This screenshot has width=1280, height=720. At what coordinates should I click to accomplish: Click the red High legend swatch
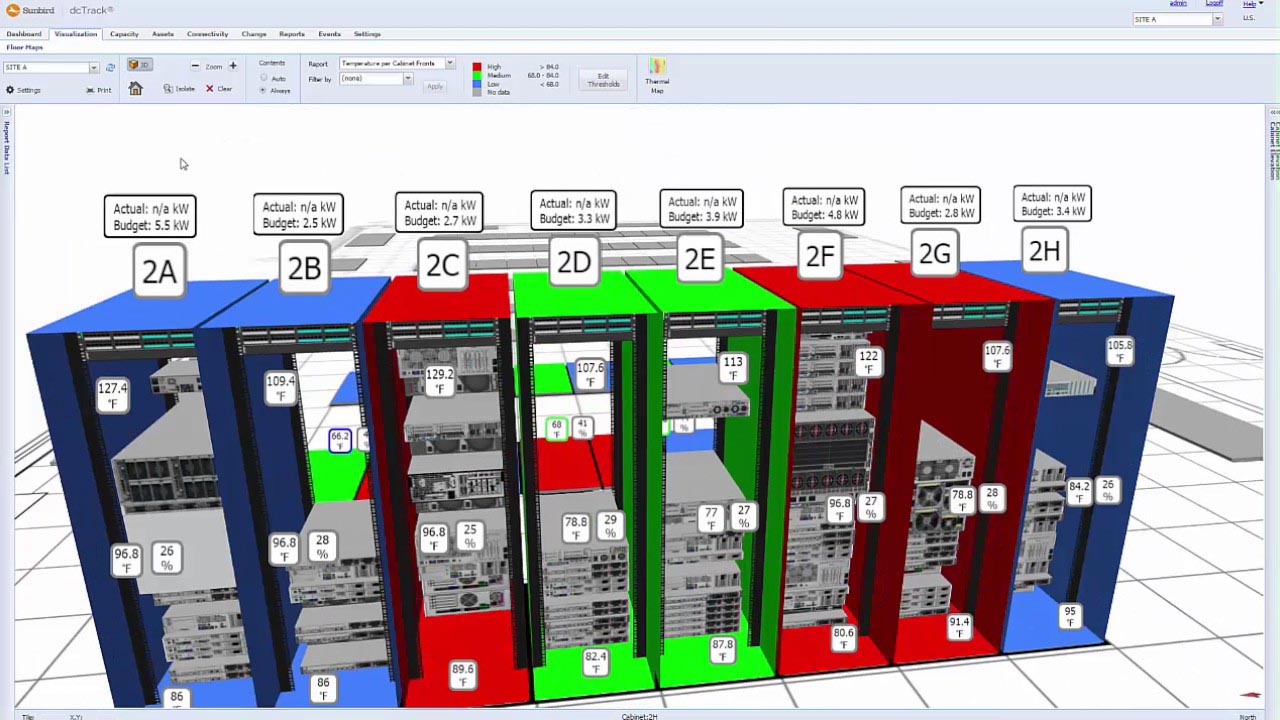(477, 67)
